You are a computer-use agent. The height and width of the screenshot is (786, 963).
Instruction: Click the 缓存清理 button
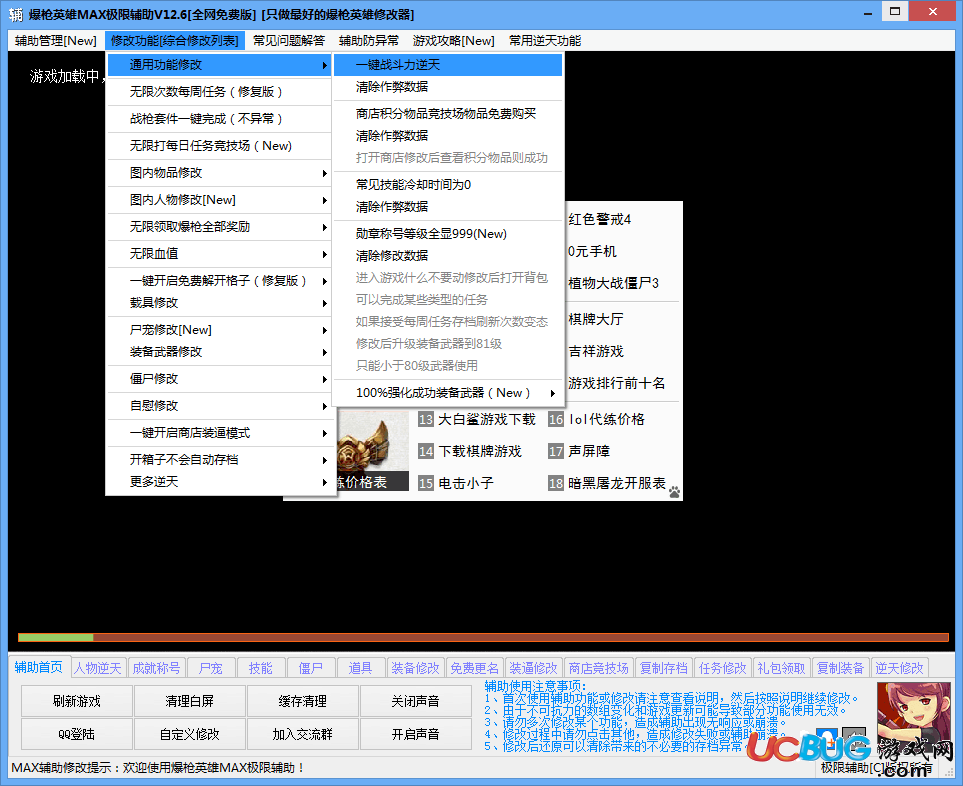coord(303,701)
